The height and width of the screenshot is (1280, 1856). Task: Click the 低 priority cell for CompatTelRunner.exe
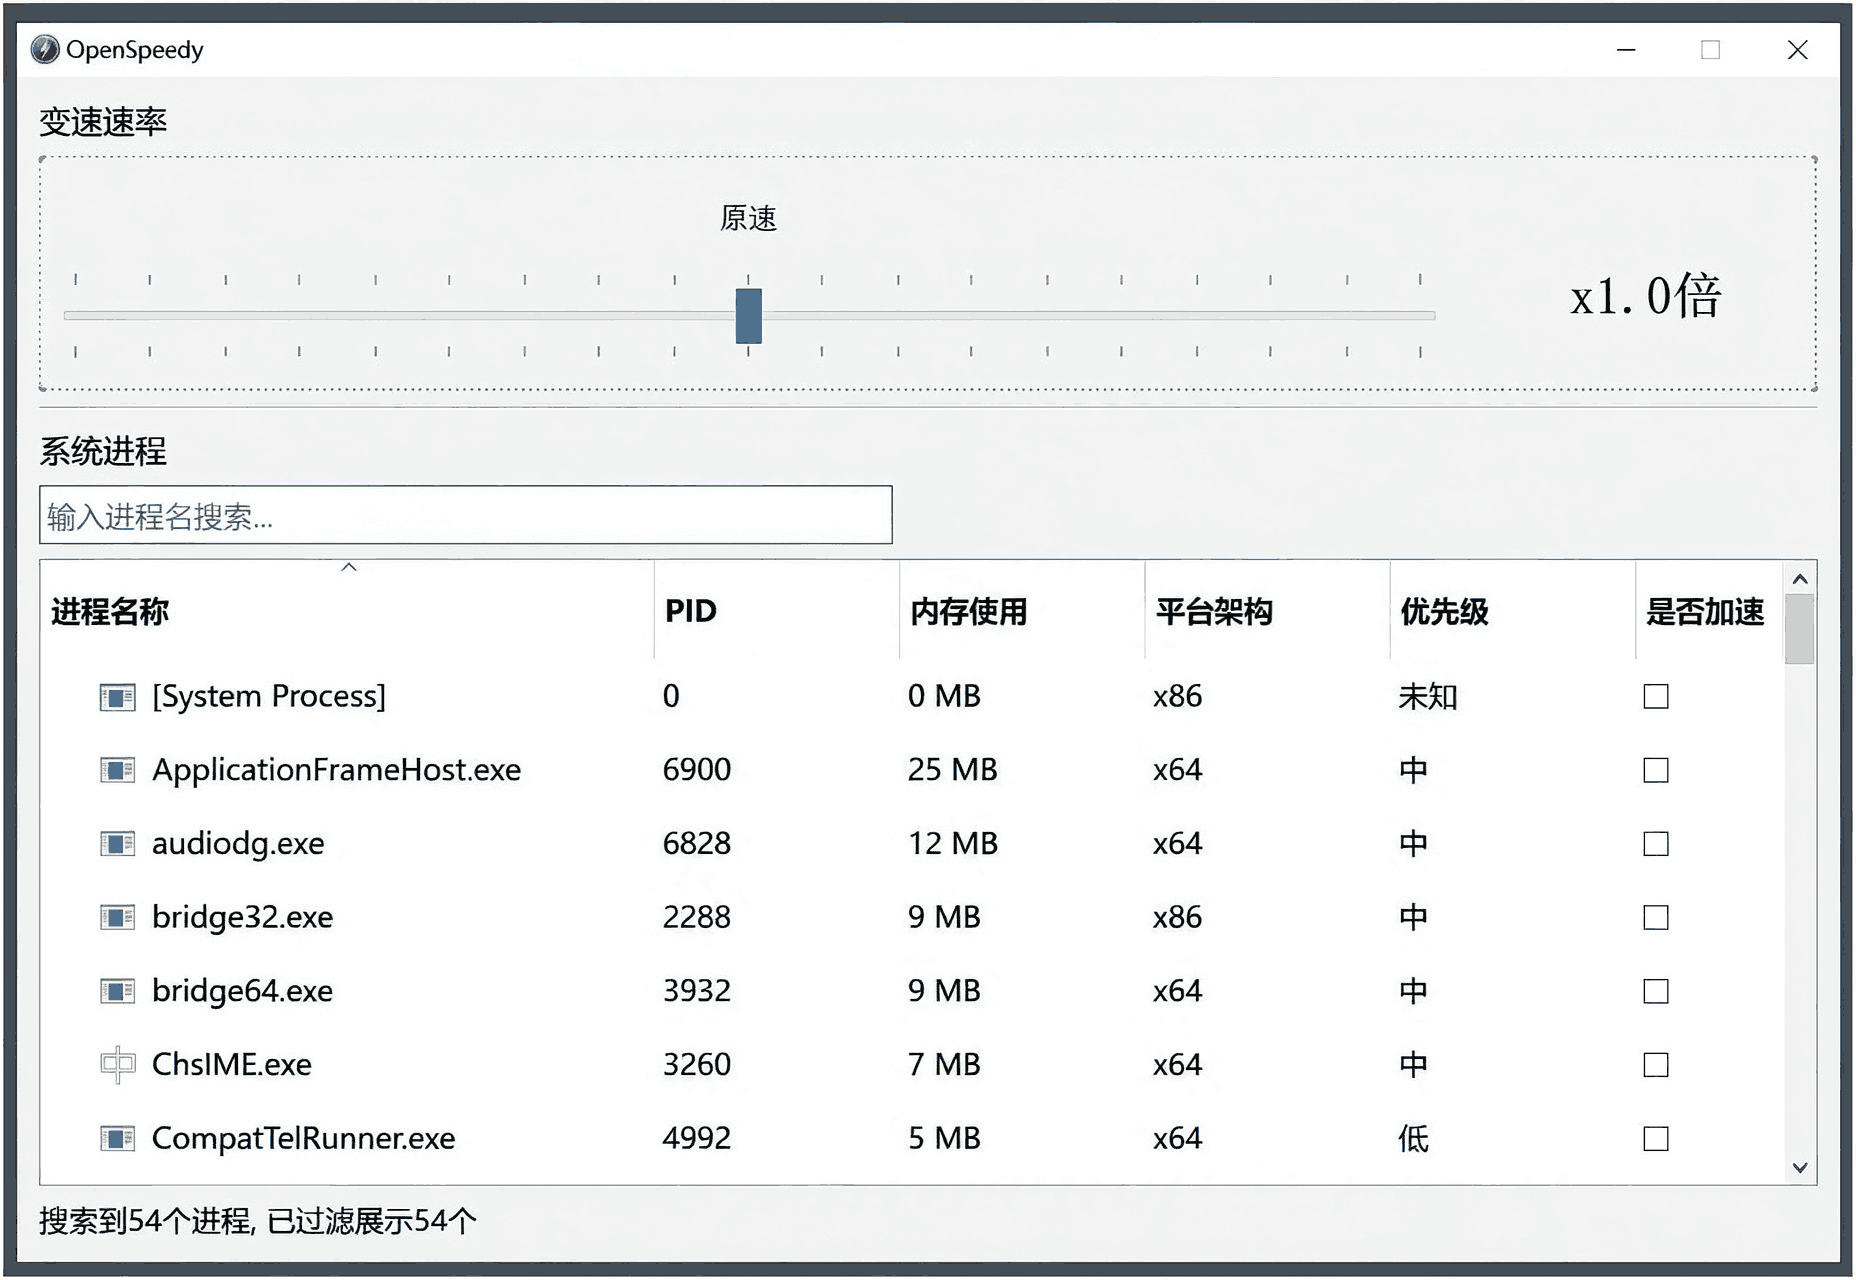1413,1138
